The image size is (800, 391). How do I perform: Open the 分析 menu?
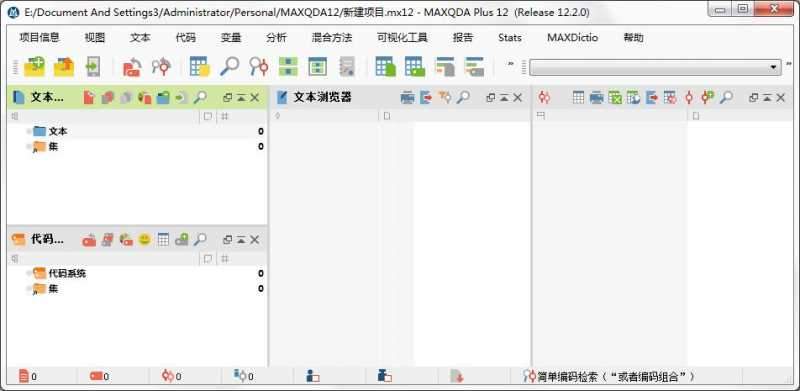coord(276,37)
